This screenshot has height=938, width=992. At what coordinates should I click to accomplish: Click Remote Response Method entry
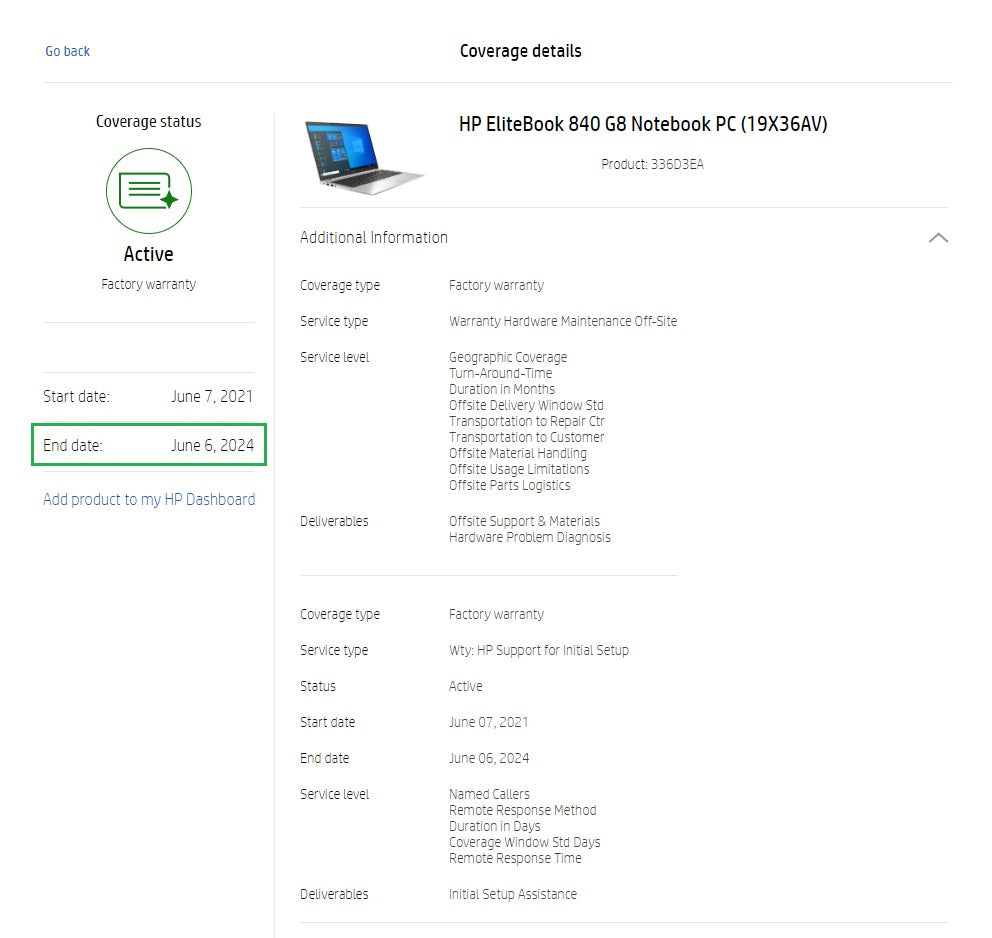[523, 810]
